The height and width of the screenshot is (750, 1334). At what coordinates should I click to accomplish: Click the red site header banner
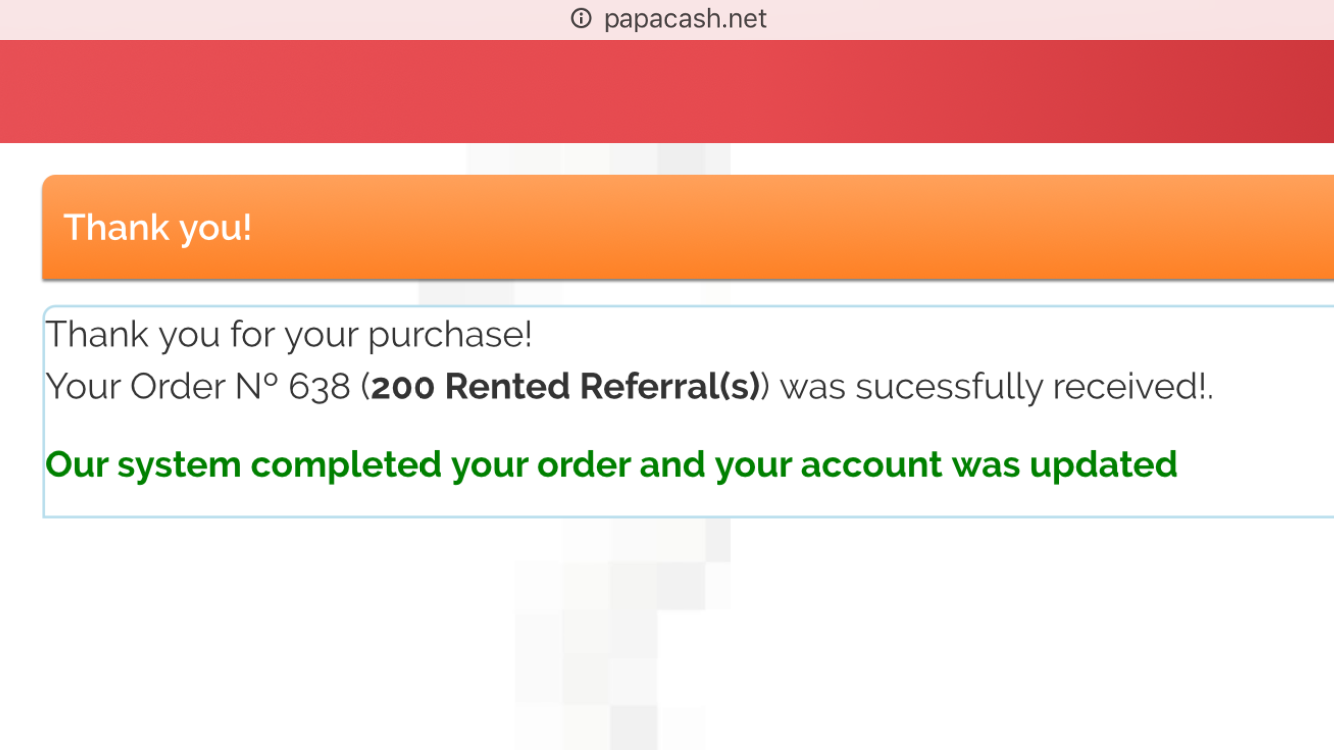(667, 91)
